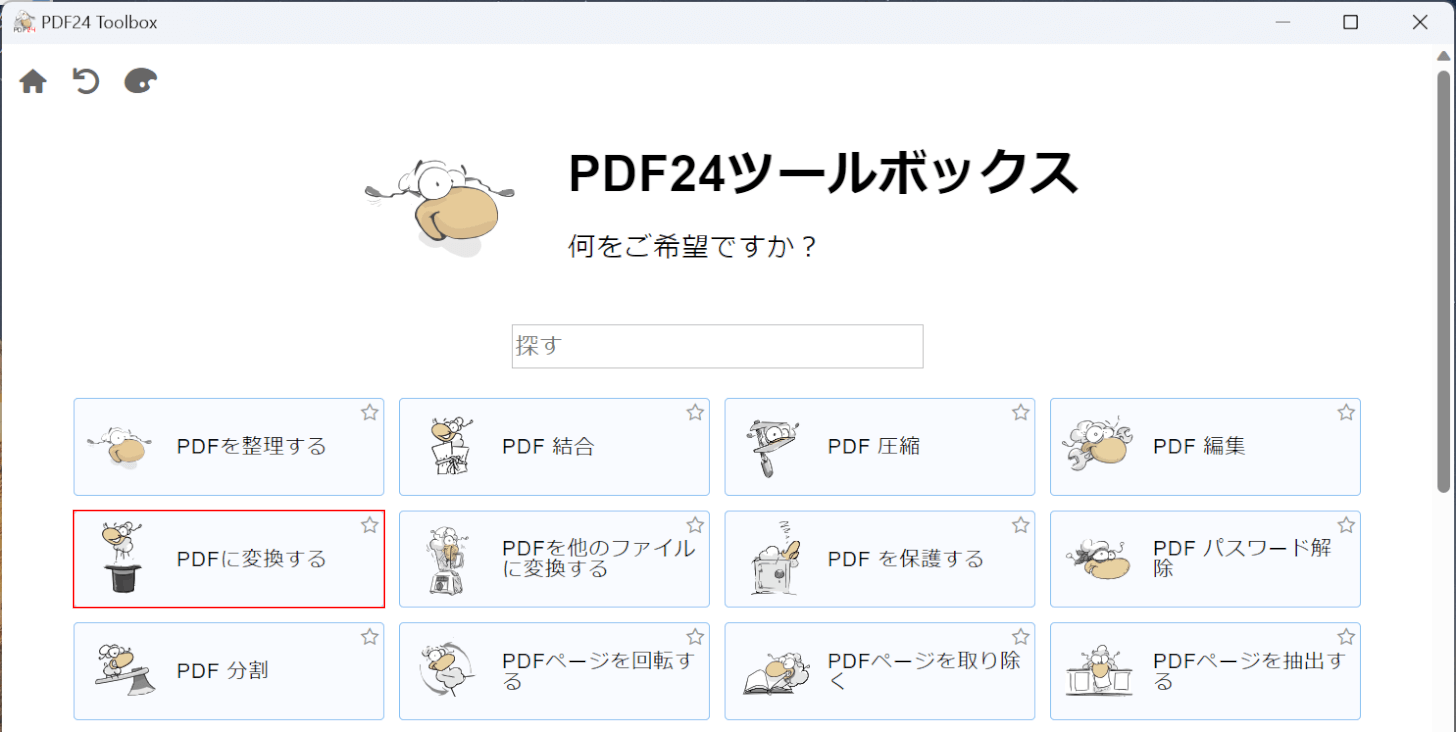Image resolution: width=1456 pixels, height=732 pixels.
Task: Open the theme palette icon
Action: pos(140,81)
